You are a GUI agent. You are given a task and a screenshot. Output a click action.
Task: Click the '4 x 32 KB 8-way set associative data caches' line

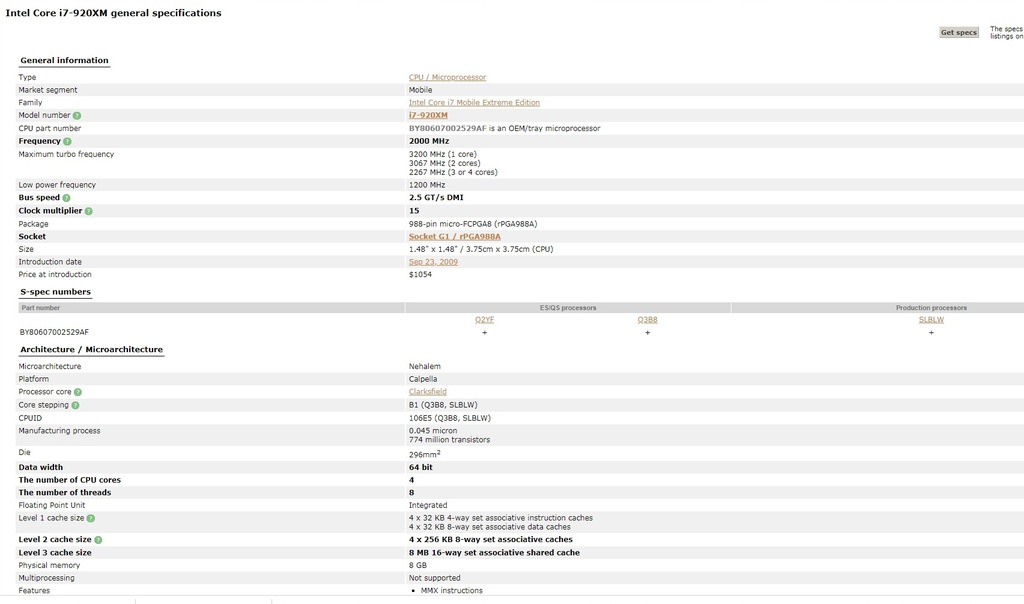(x=490, y=527)
